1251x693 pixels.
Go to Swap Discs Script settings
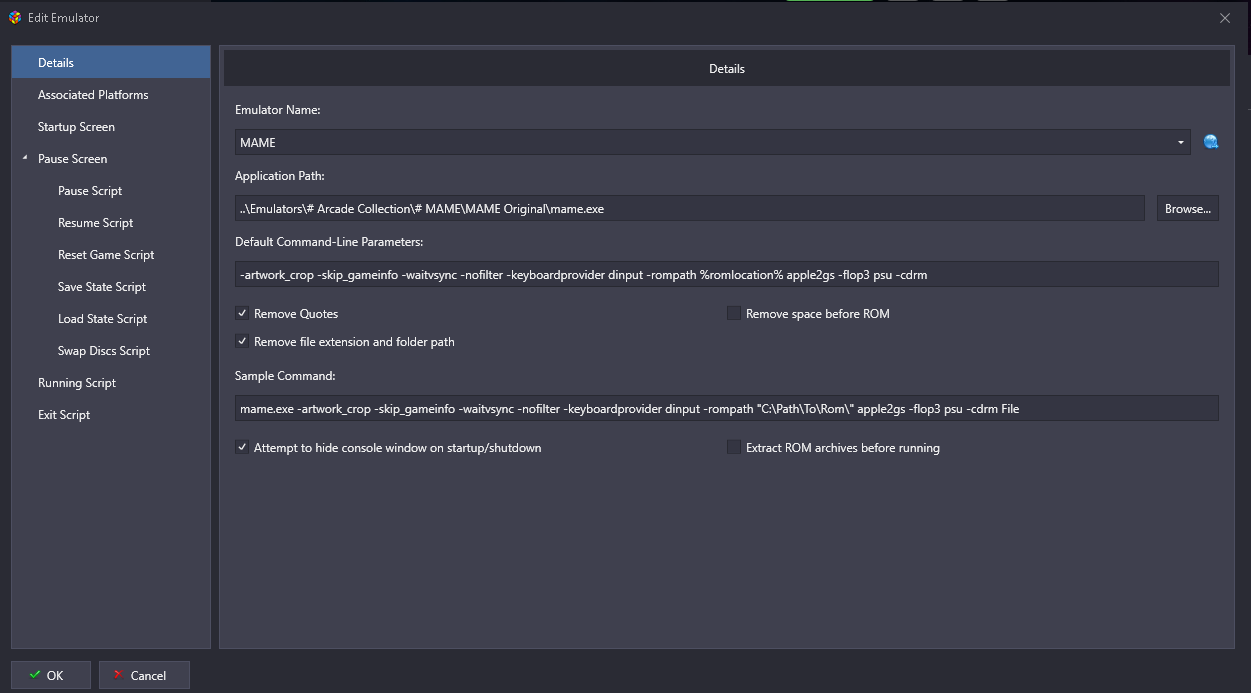tap(104, 351)
